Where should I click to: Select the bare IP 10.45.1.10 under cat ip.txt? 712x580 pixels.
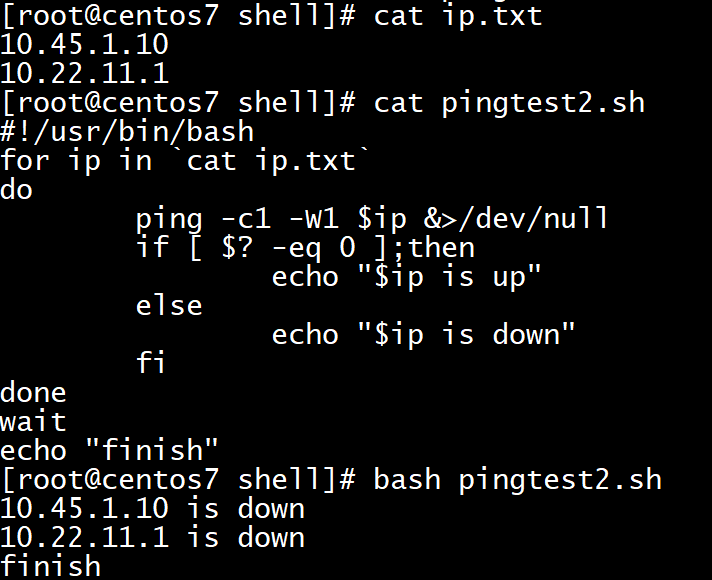[84, 45]
